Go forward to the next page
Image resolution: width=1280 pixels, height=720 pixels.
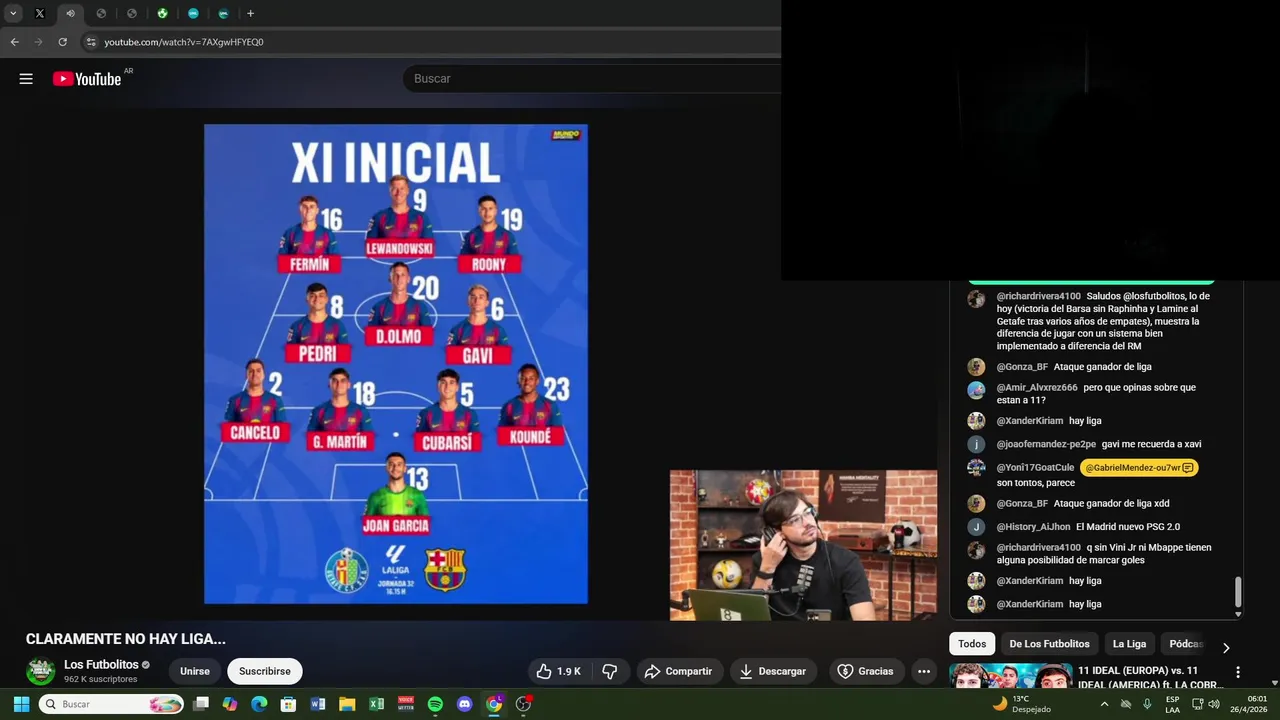[x=38, y=42]
